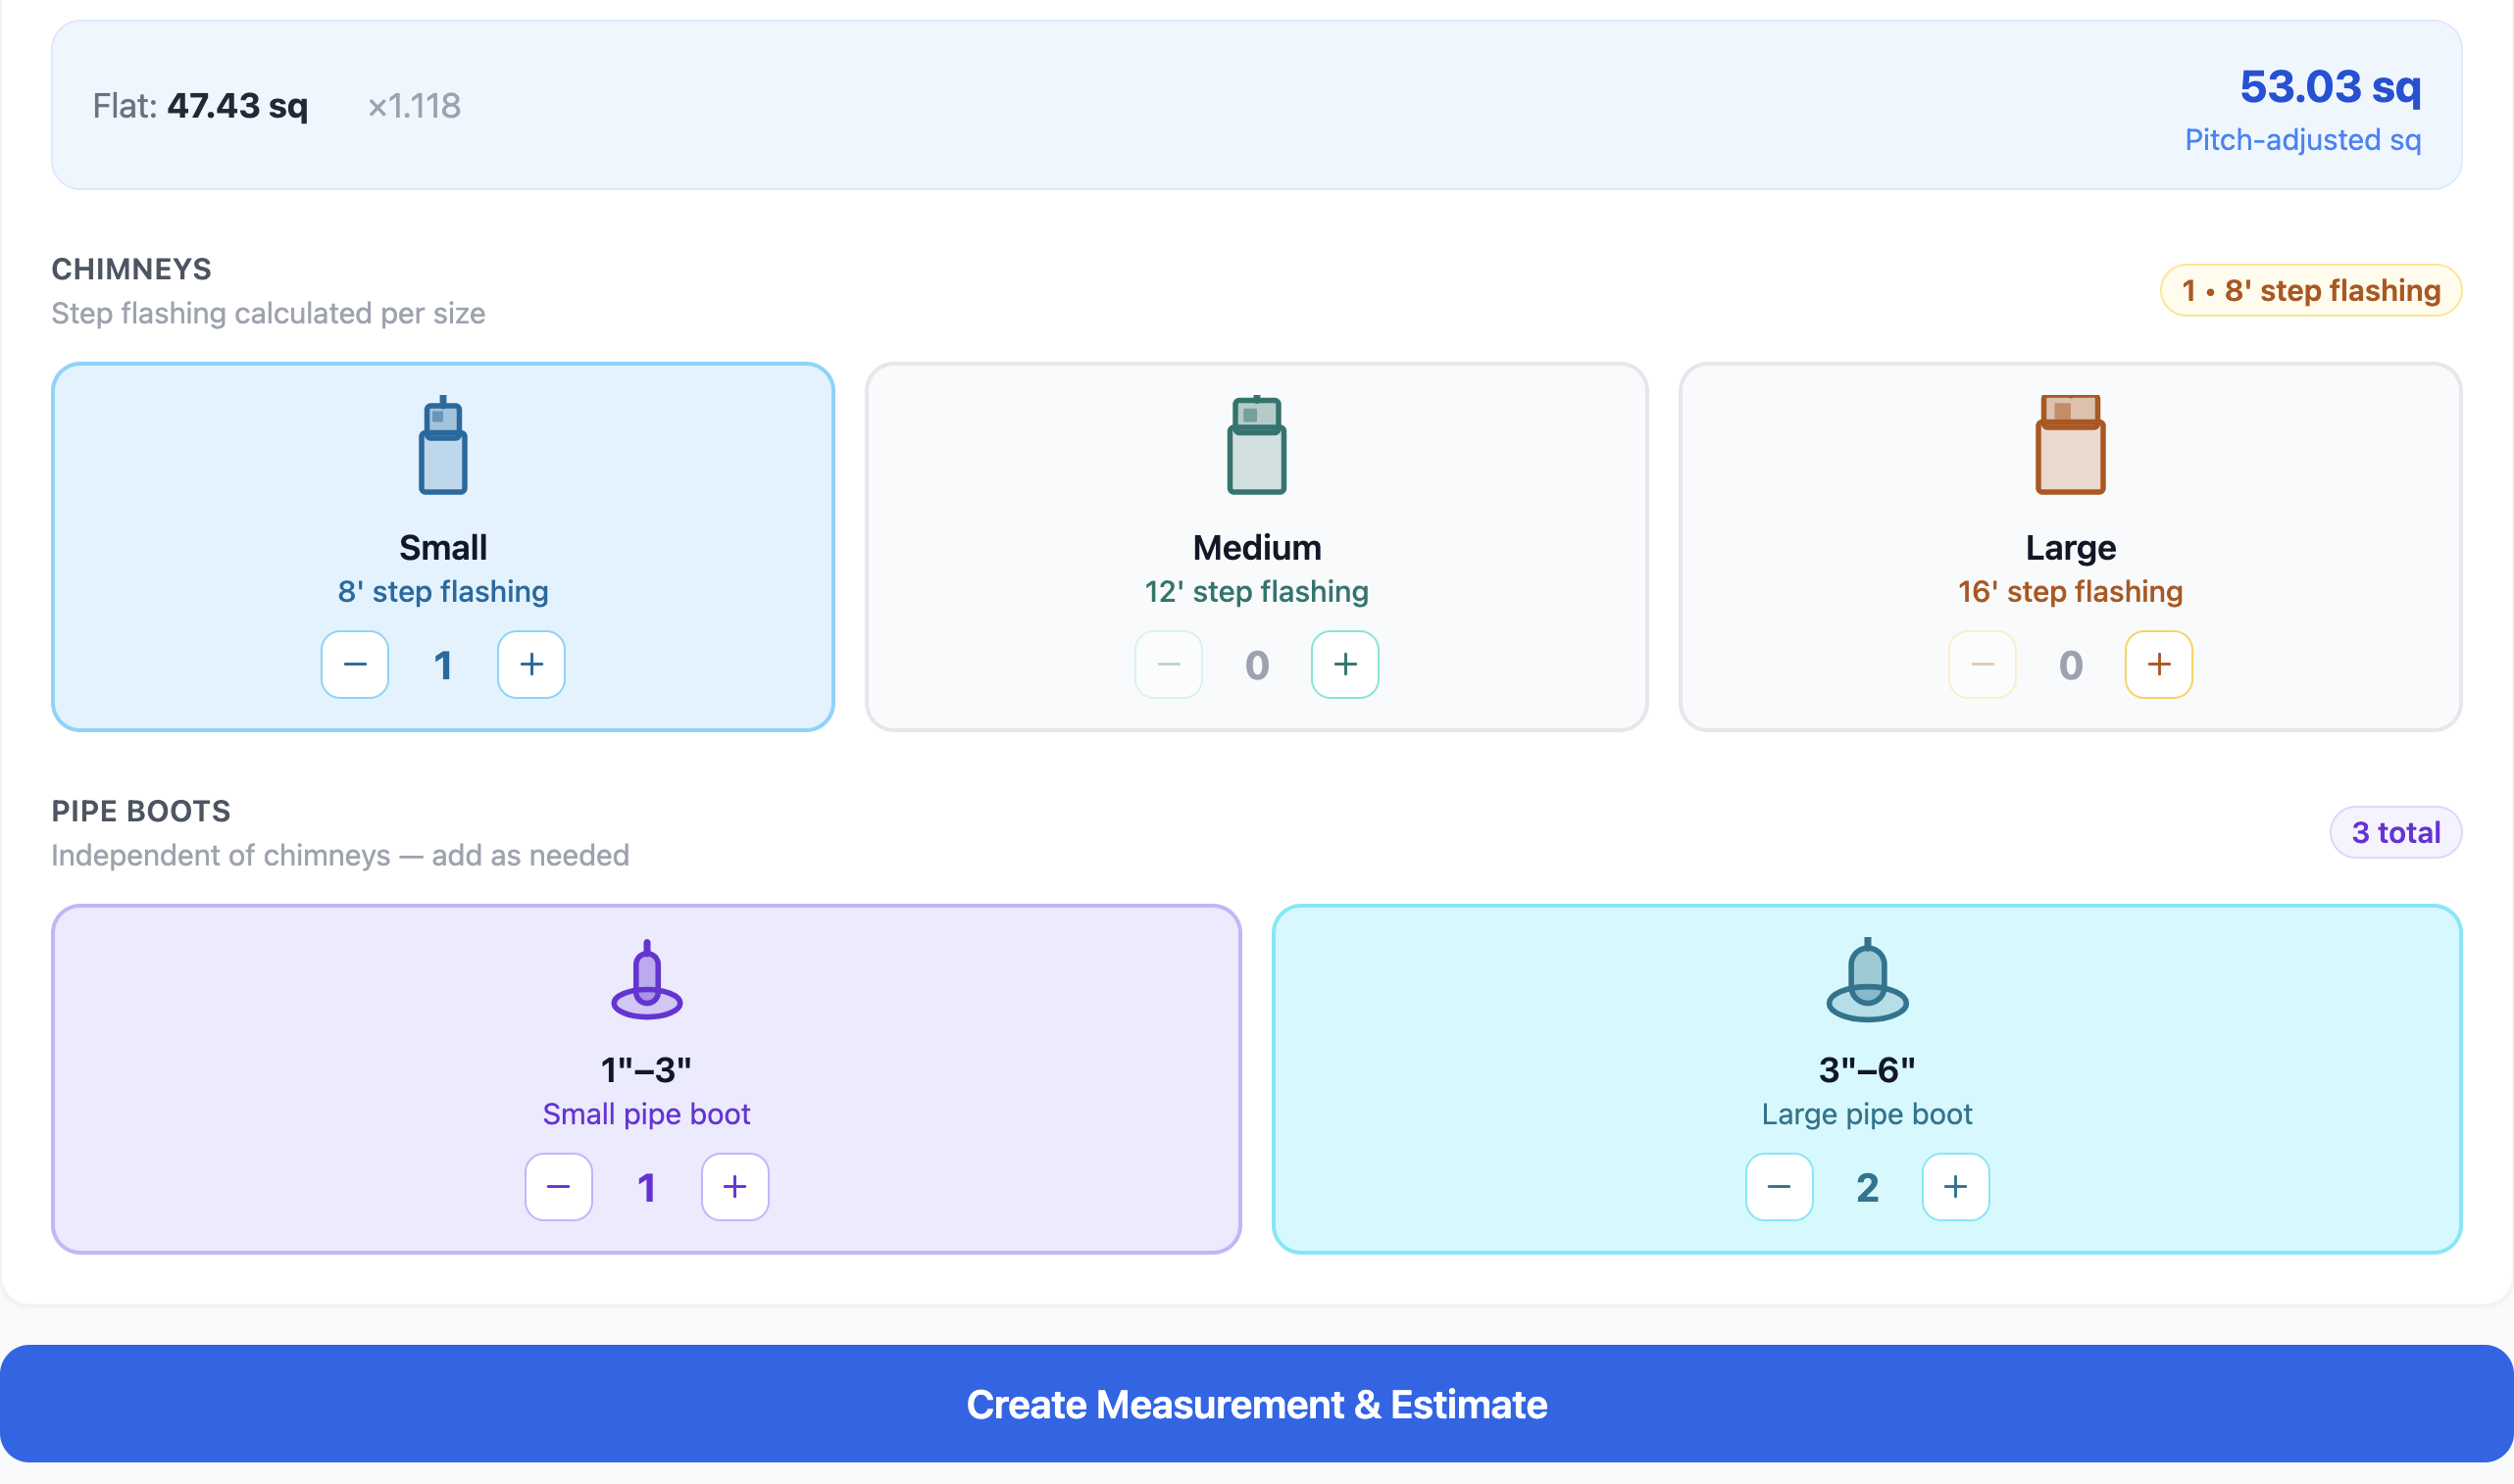Click the medium chimney icon
2514x1484 pixels.
(x=1256, y=446)
